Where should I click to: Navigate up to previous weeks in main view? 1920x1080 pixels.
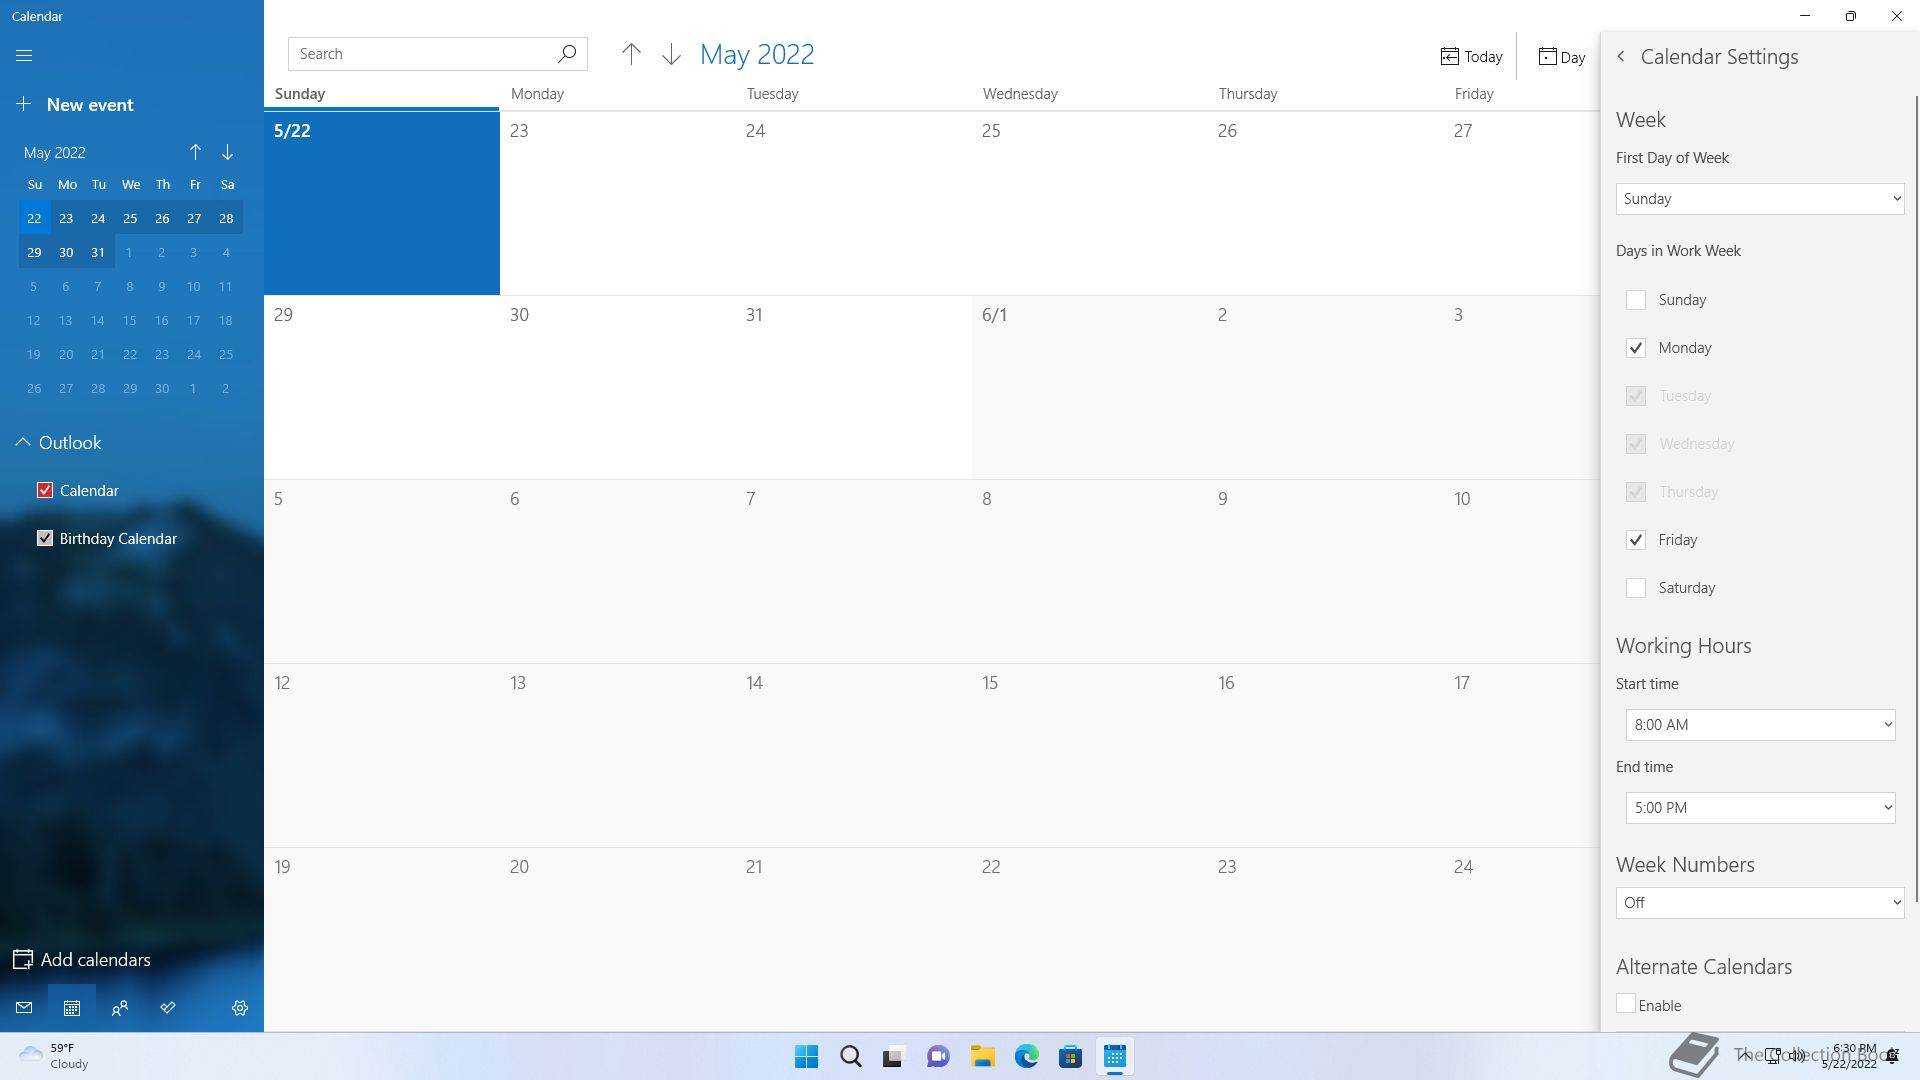[631, 54]
